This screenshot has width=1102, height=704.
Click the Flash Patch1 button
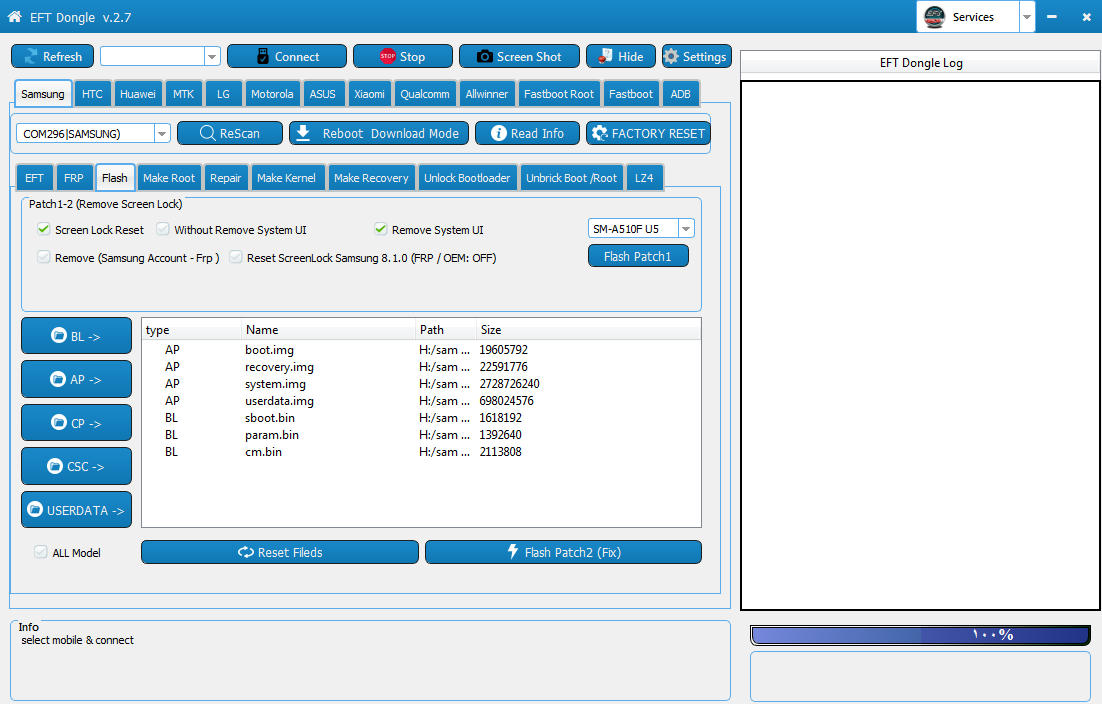click(637, 256)
